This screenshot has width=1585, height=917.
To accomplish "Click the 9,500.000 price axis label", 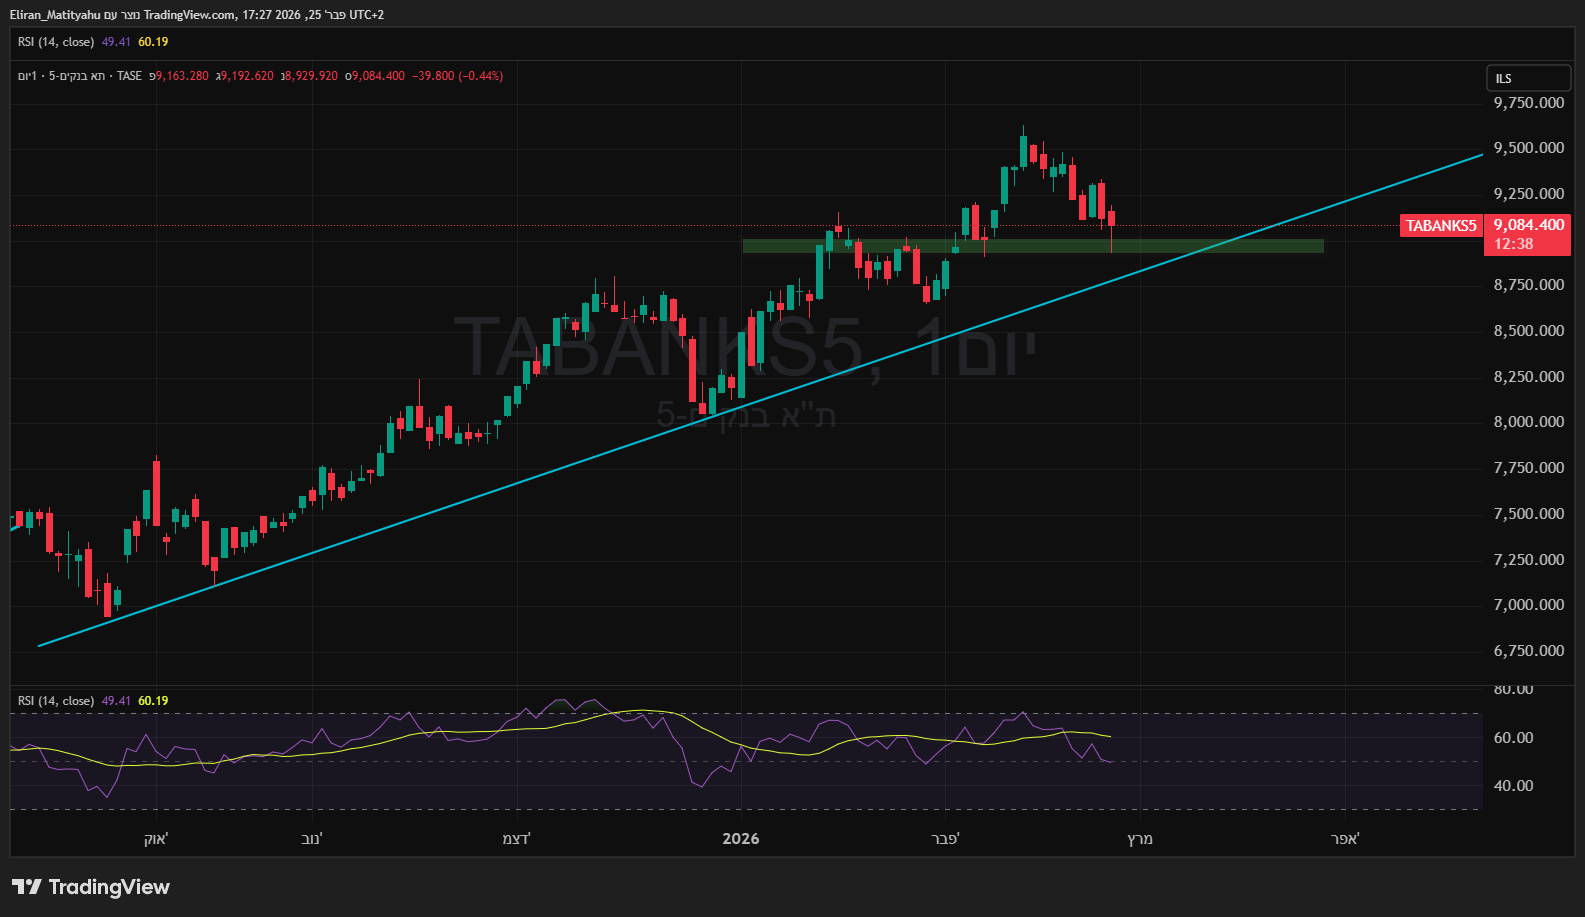I will (1528, 148).
